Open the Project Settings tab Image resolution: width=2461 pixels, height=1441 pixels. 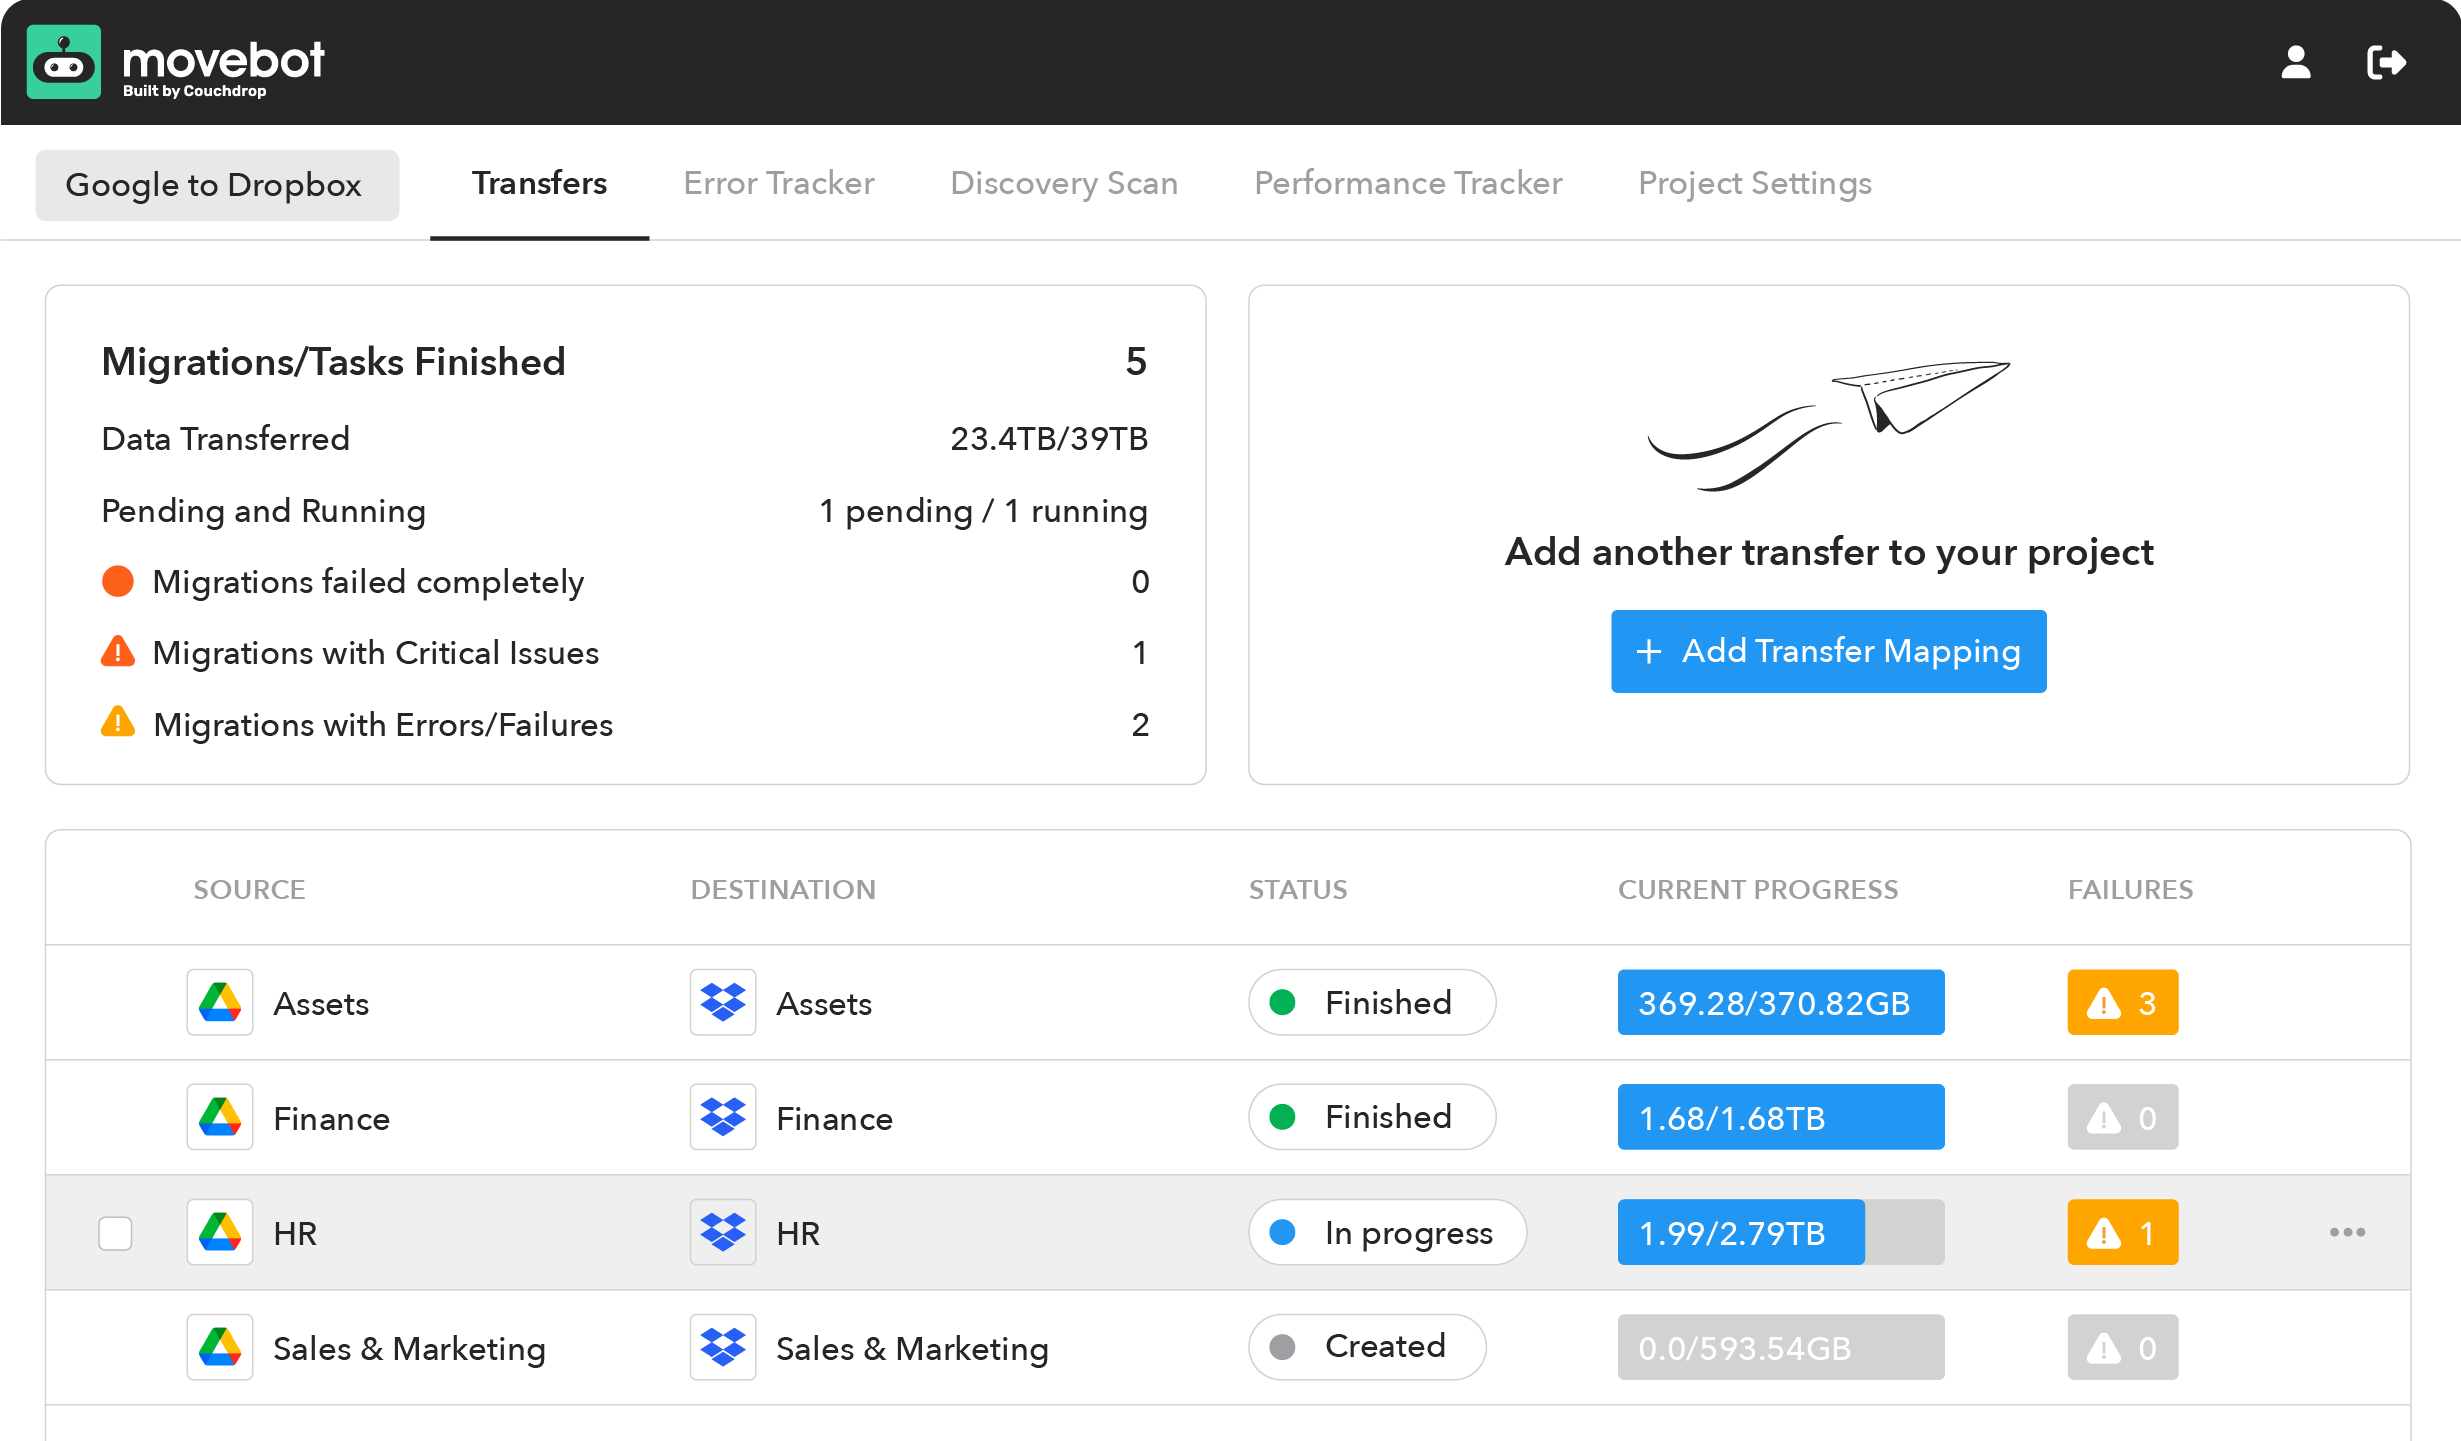(1754, 183)
